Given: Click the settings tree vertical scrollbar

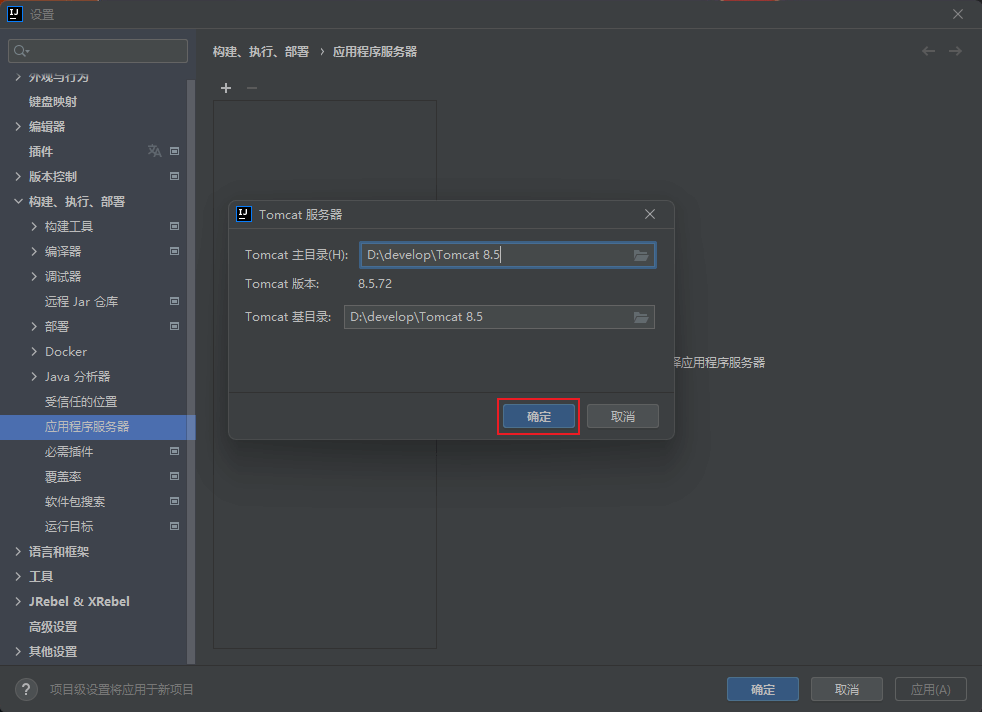Looking at the screenshot, I should [191, 371].
